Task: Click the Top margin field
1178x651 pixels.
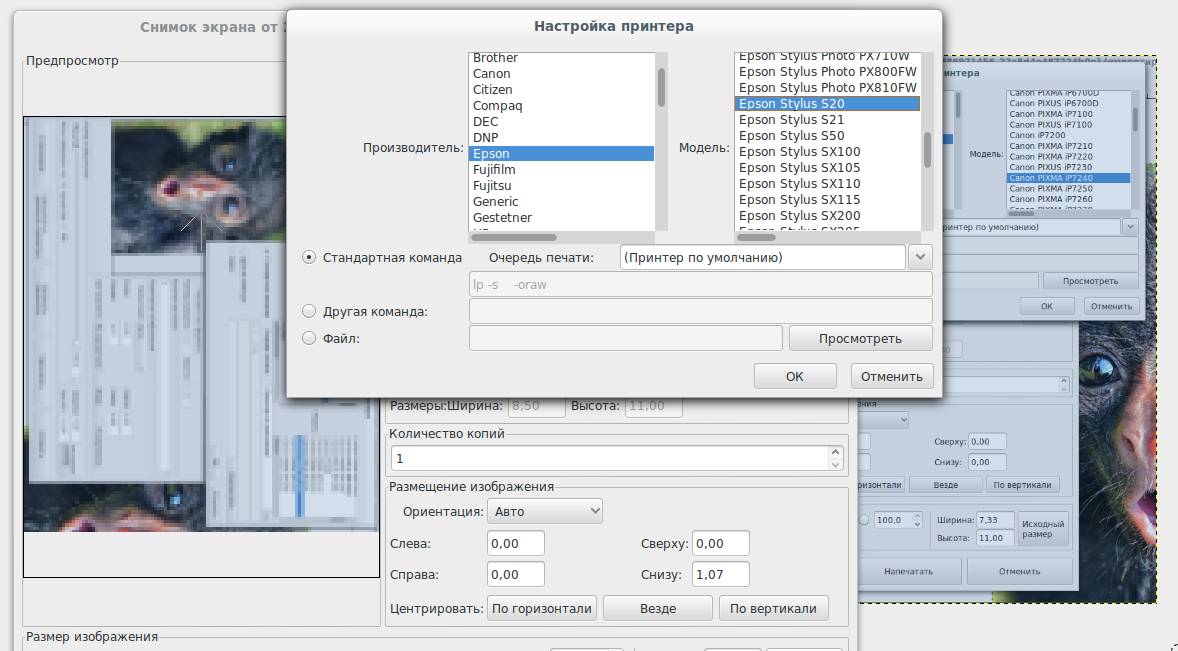Action: pos(720,544)
